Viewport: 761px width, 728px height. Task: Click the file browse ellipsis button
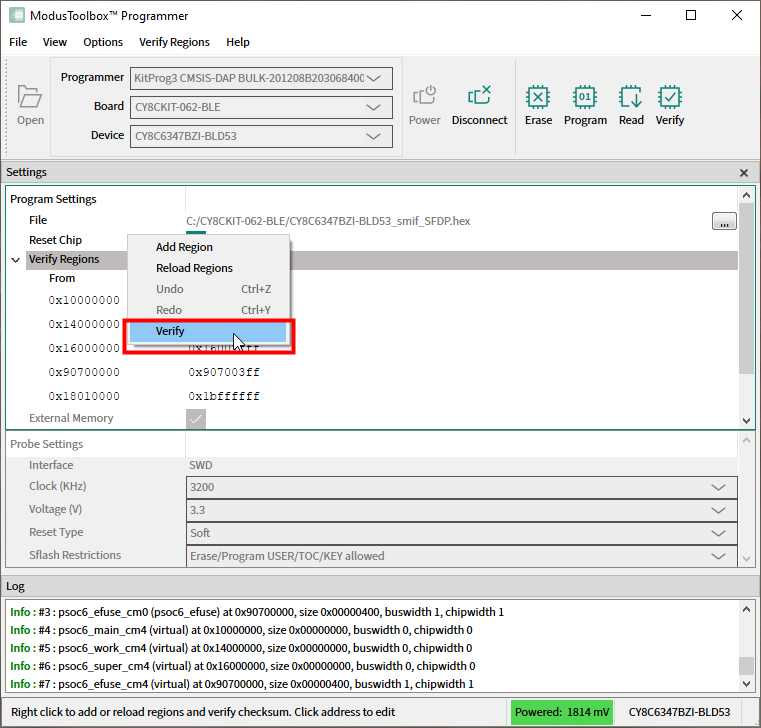724,222
